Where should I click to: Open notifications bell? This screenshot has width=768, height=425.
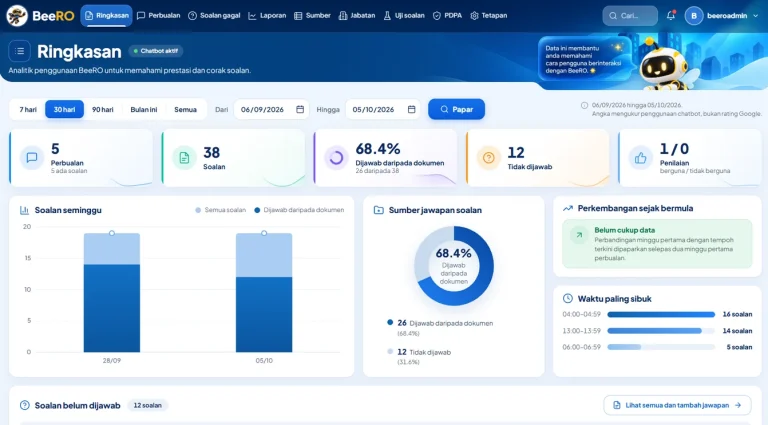tap(671, 16)
